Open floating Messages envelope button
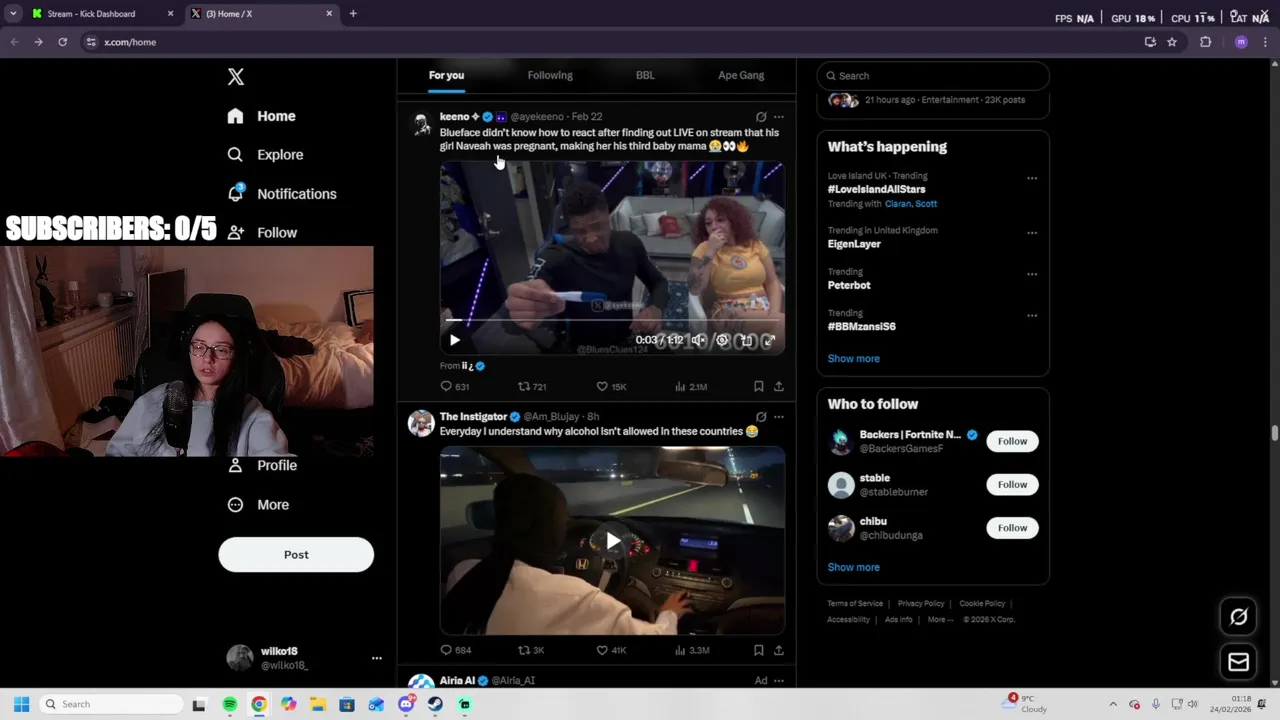 point(1238,662)
